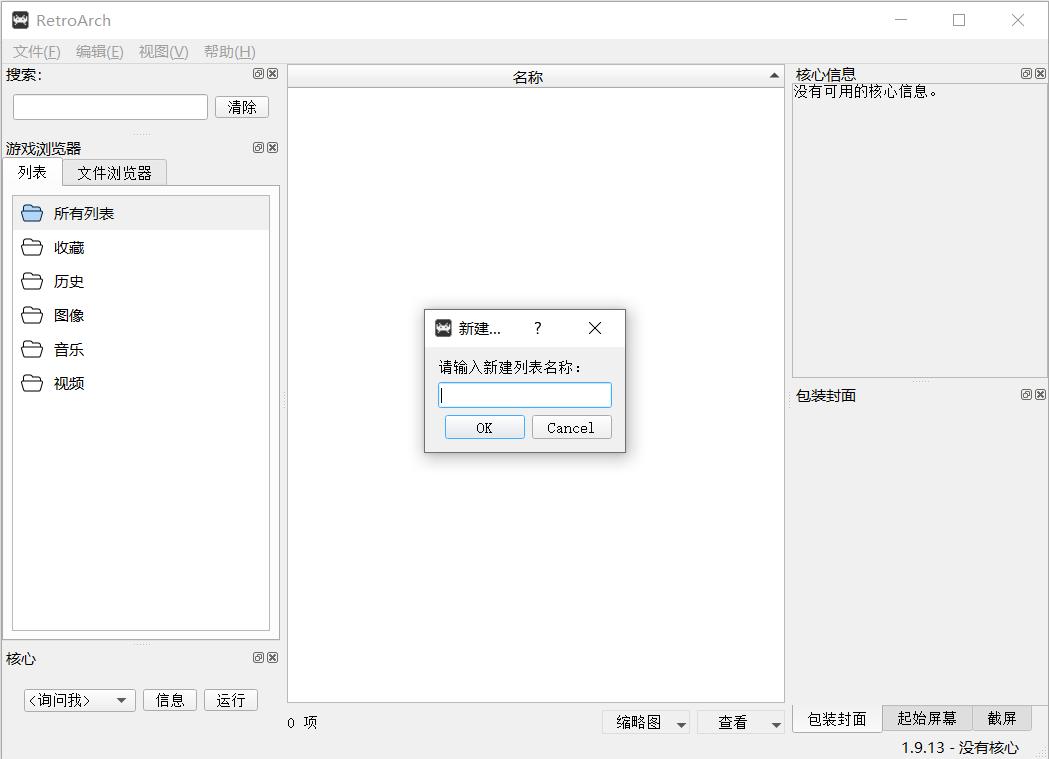This screenshot has height=759, width=1049.
Task: Select the 历史 list
Action: [x=141, y=282]
